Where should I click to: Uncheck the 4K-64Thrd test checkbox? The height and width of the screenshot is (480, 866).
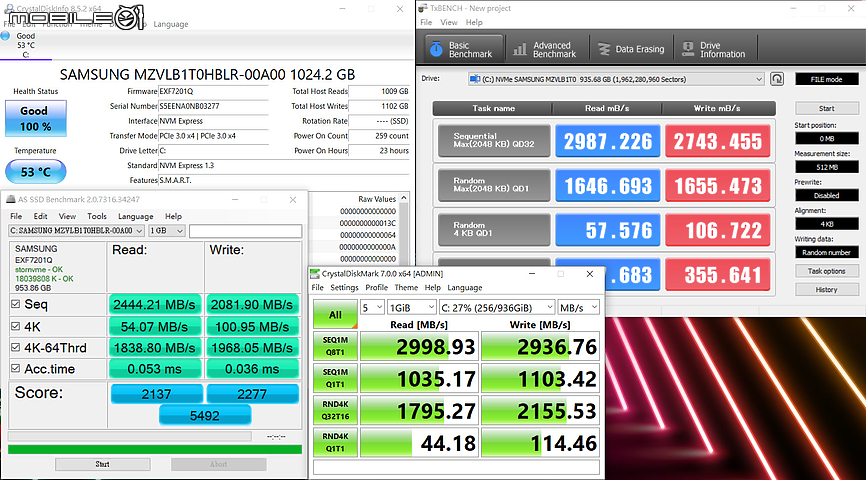coord(15,347)
